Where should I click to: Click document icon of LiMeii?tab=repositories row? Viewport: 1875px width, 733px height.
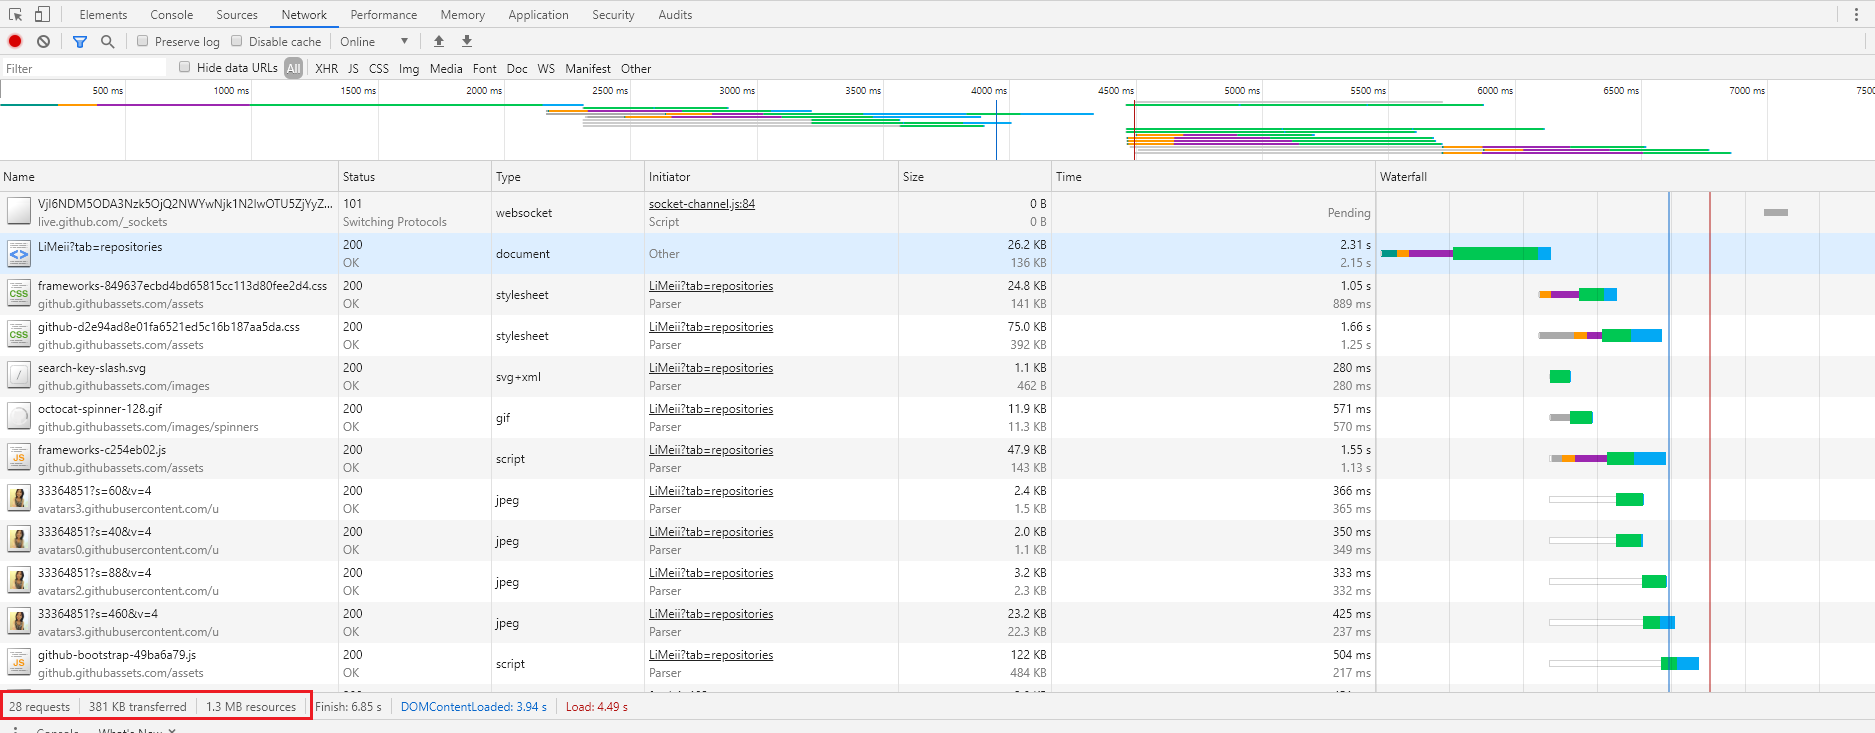[x=19, y=253]
